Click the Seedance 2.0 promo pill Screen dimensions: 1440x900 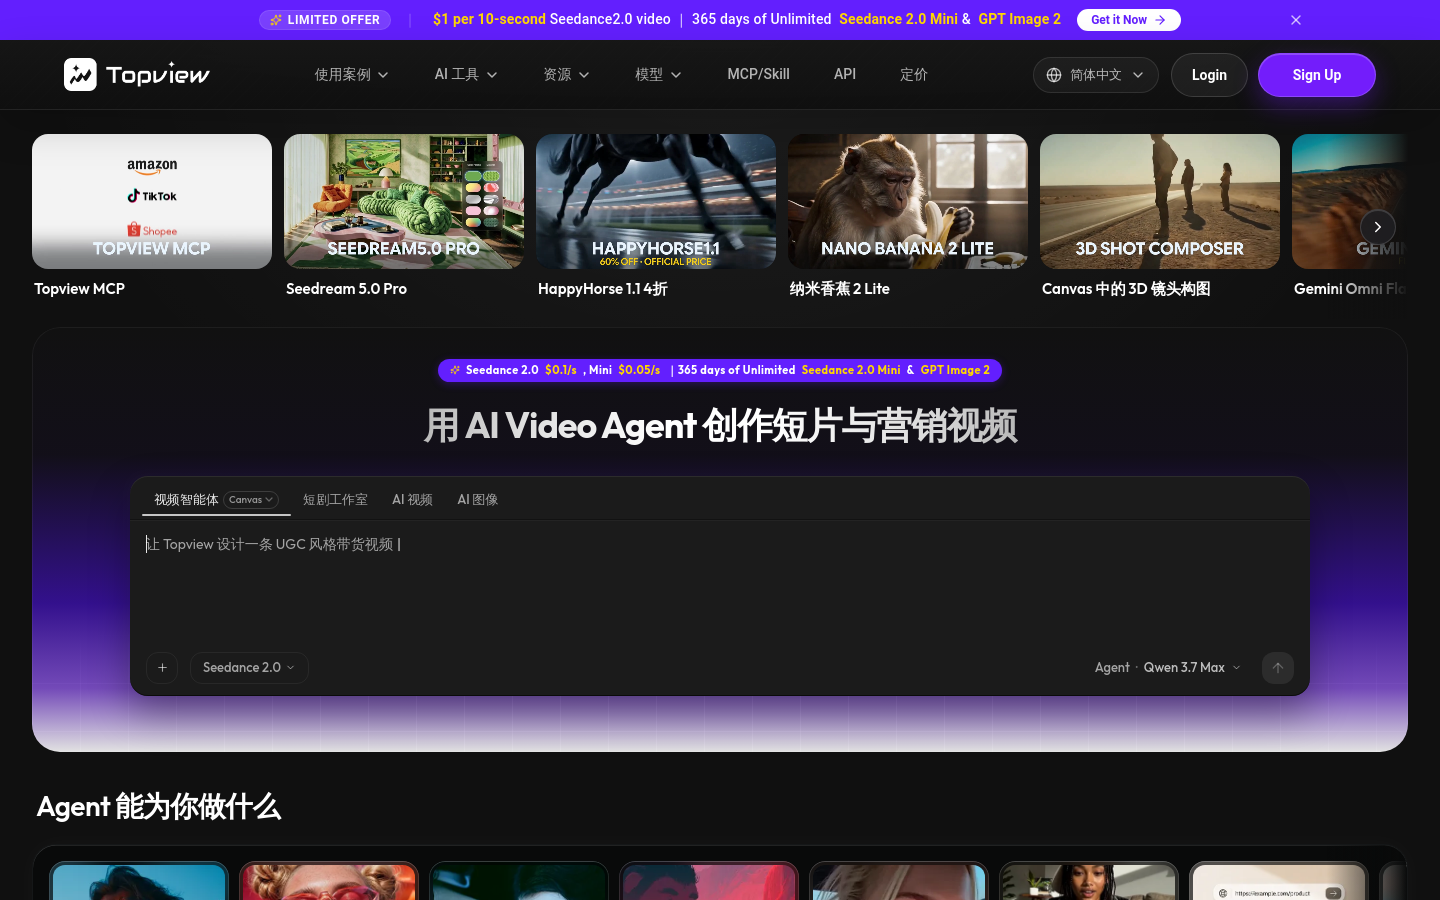720,370
